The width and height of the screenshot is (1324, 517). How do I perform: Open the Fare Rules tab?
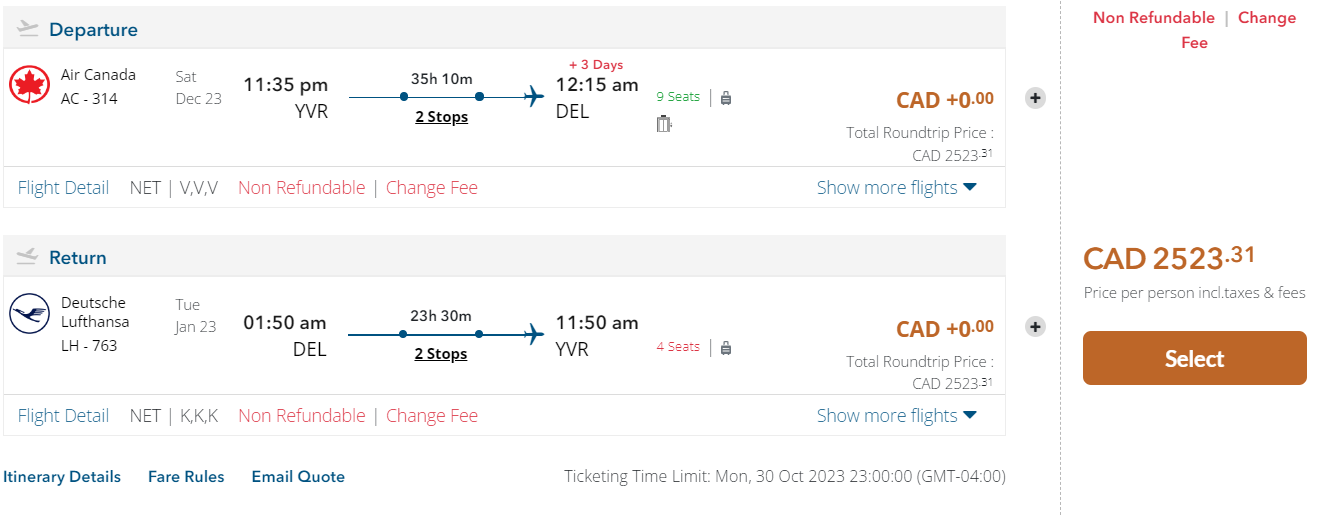[186, 477]
